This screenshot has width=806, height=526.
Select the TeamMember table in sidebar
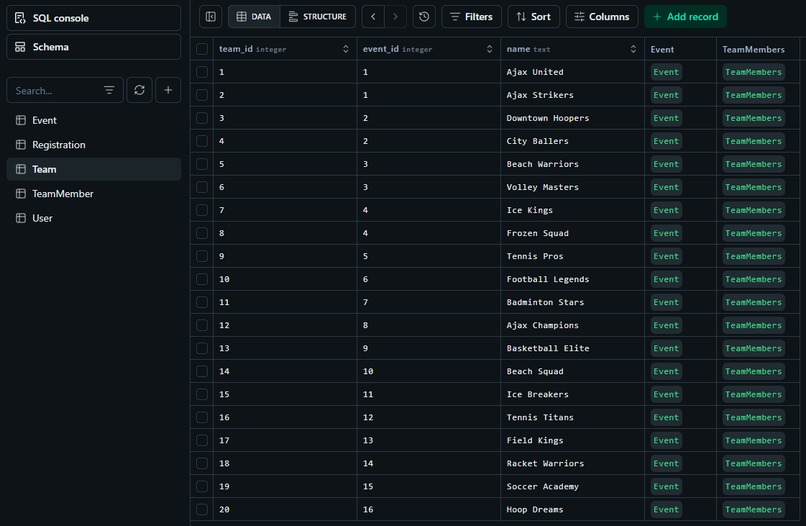(x=94, y=194)
